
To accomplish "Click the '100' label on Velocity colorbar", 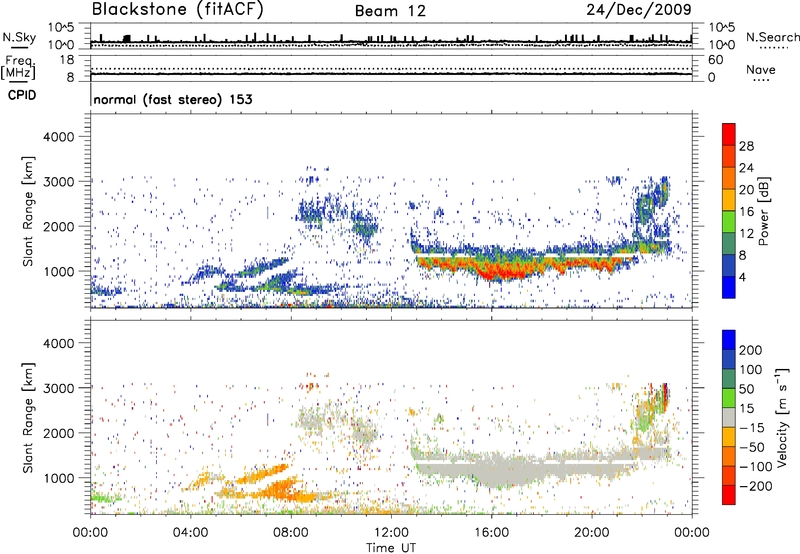I will 751,370.
